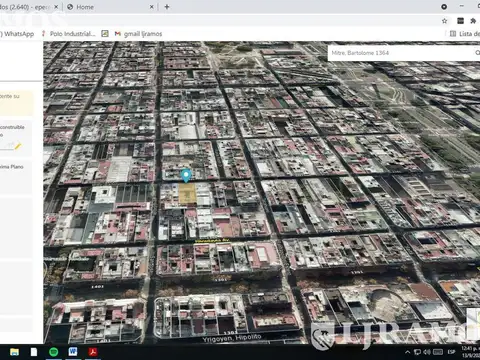Open Spotify from the taskbar
Image resolution: width=480 pixels, height=360 pixels.
54,352
